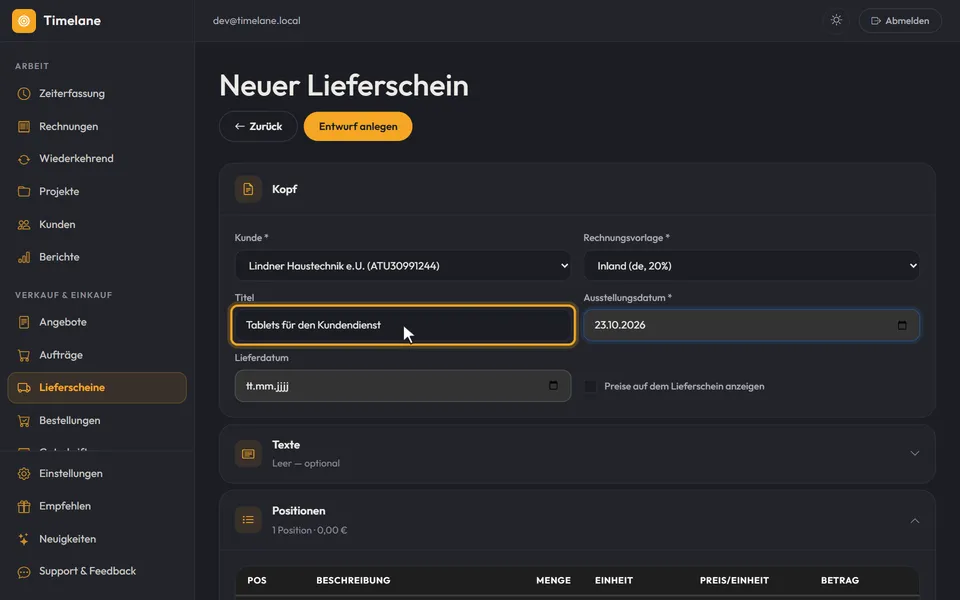
Task: Click 'Entwurf anlegen' button
Action: (x=358, y=126)
